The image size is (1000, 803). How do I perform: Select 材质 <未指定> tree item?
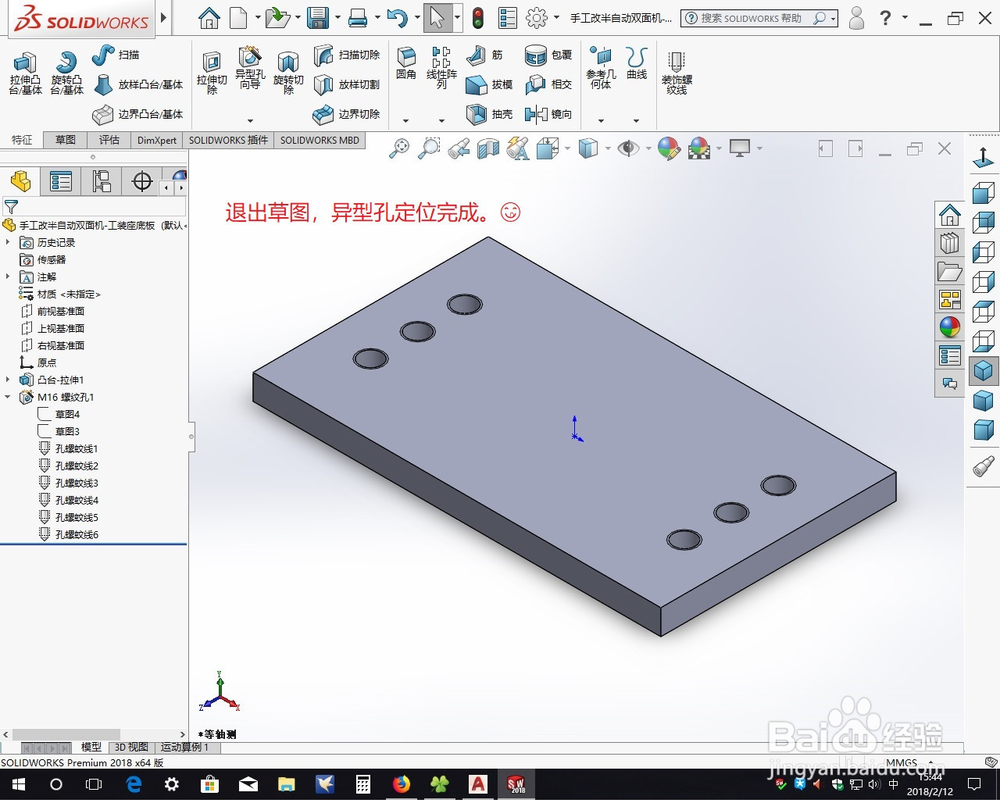click(x=60, y=294)
